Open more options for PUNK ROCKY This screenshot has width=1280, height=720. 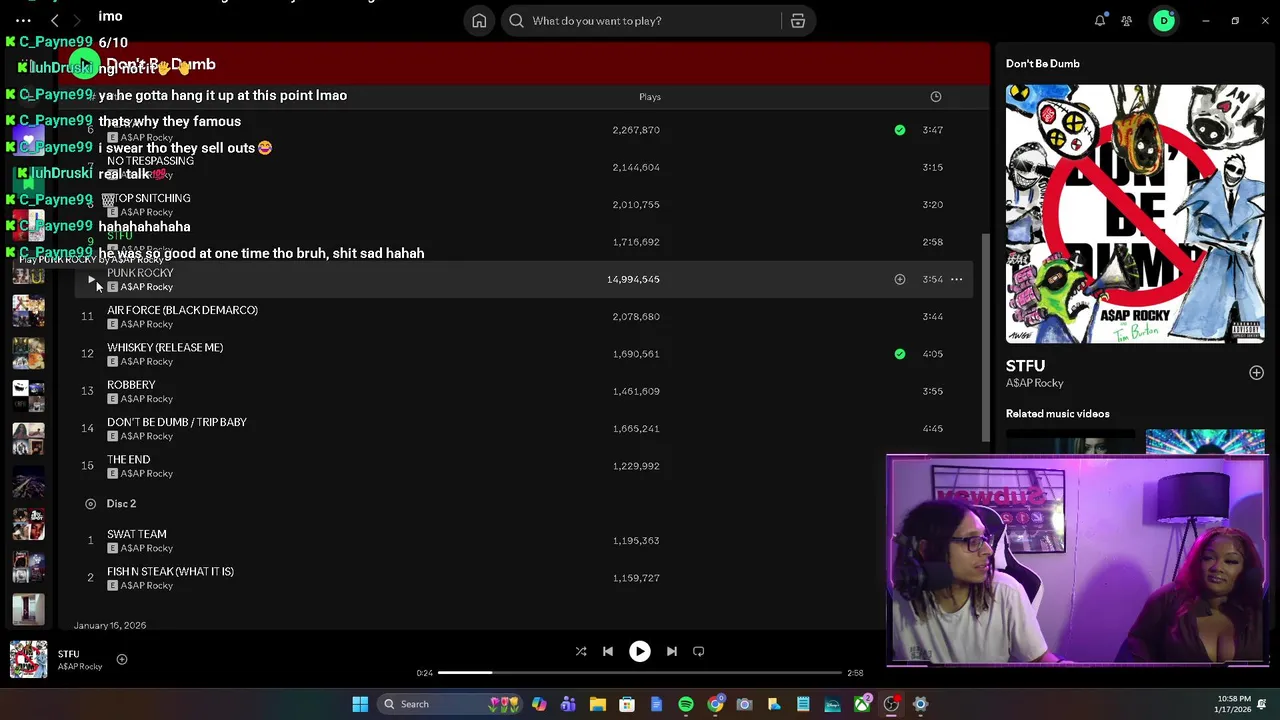tap(957, 280)
